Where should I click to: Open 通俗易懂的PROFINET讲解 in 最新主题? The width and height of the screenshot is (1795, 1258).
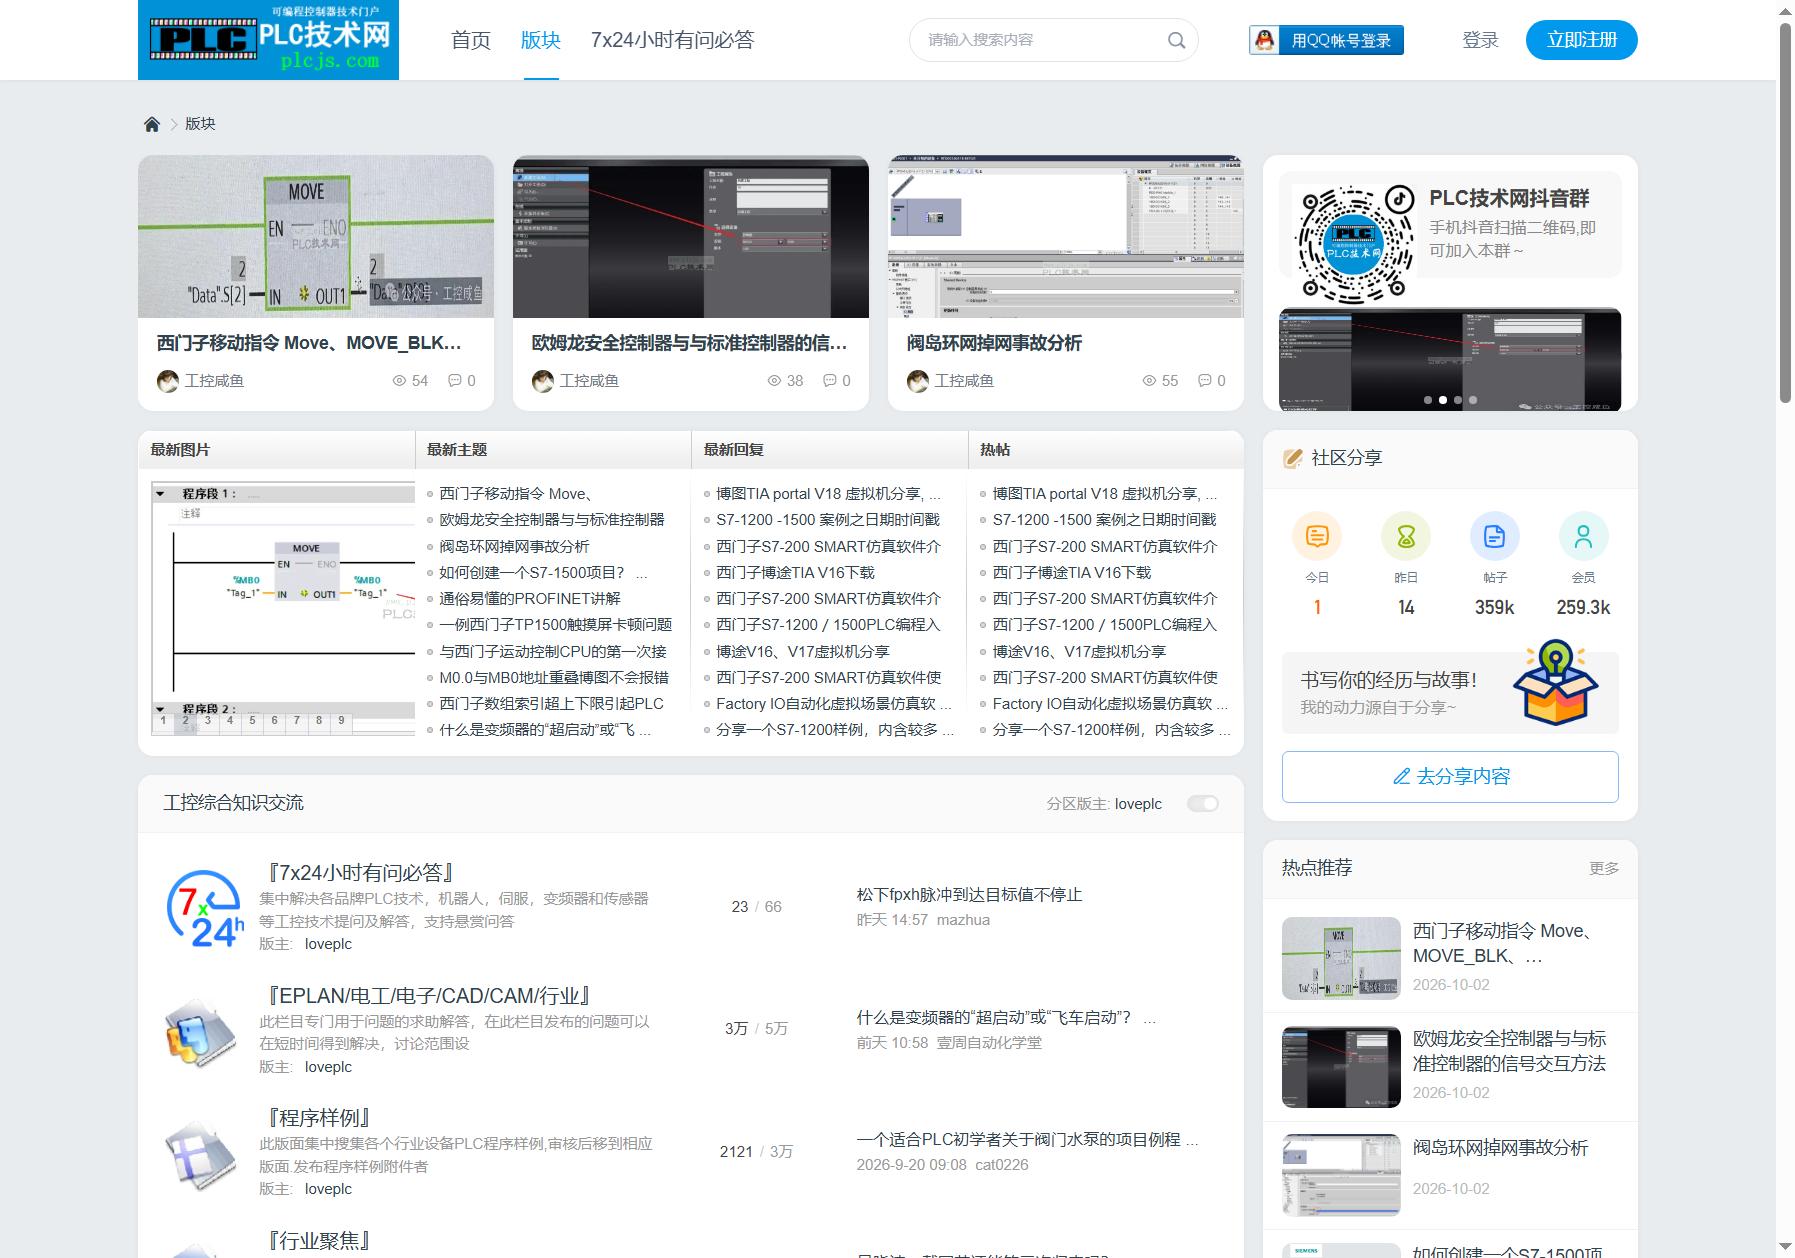click(530, 599)
